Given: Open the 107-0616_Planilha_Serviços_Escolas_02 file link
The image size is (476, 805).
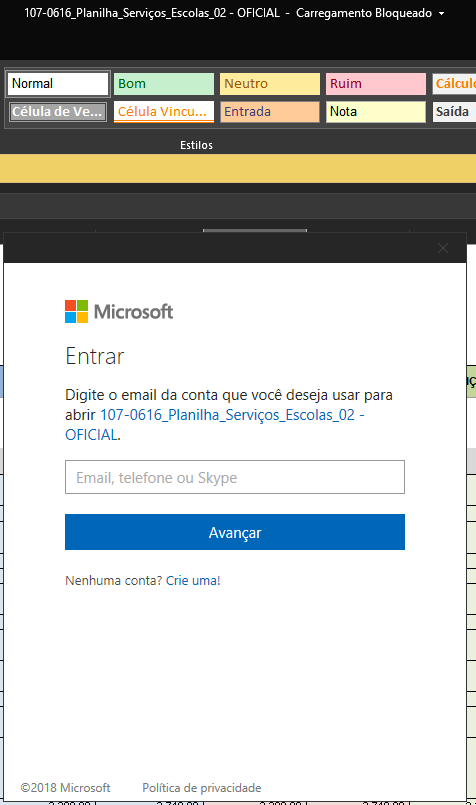Looking at the screenshot, I should [x=215, y=425].
